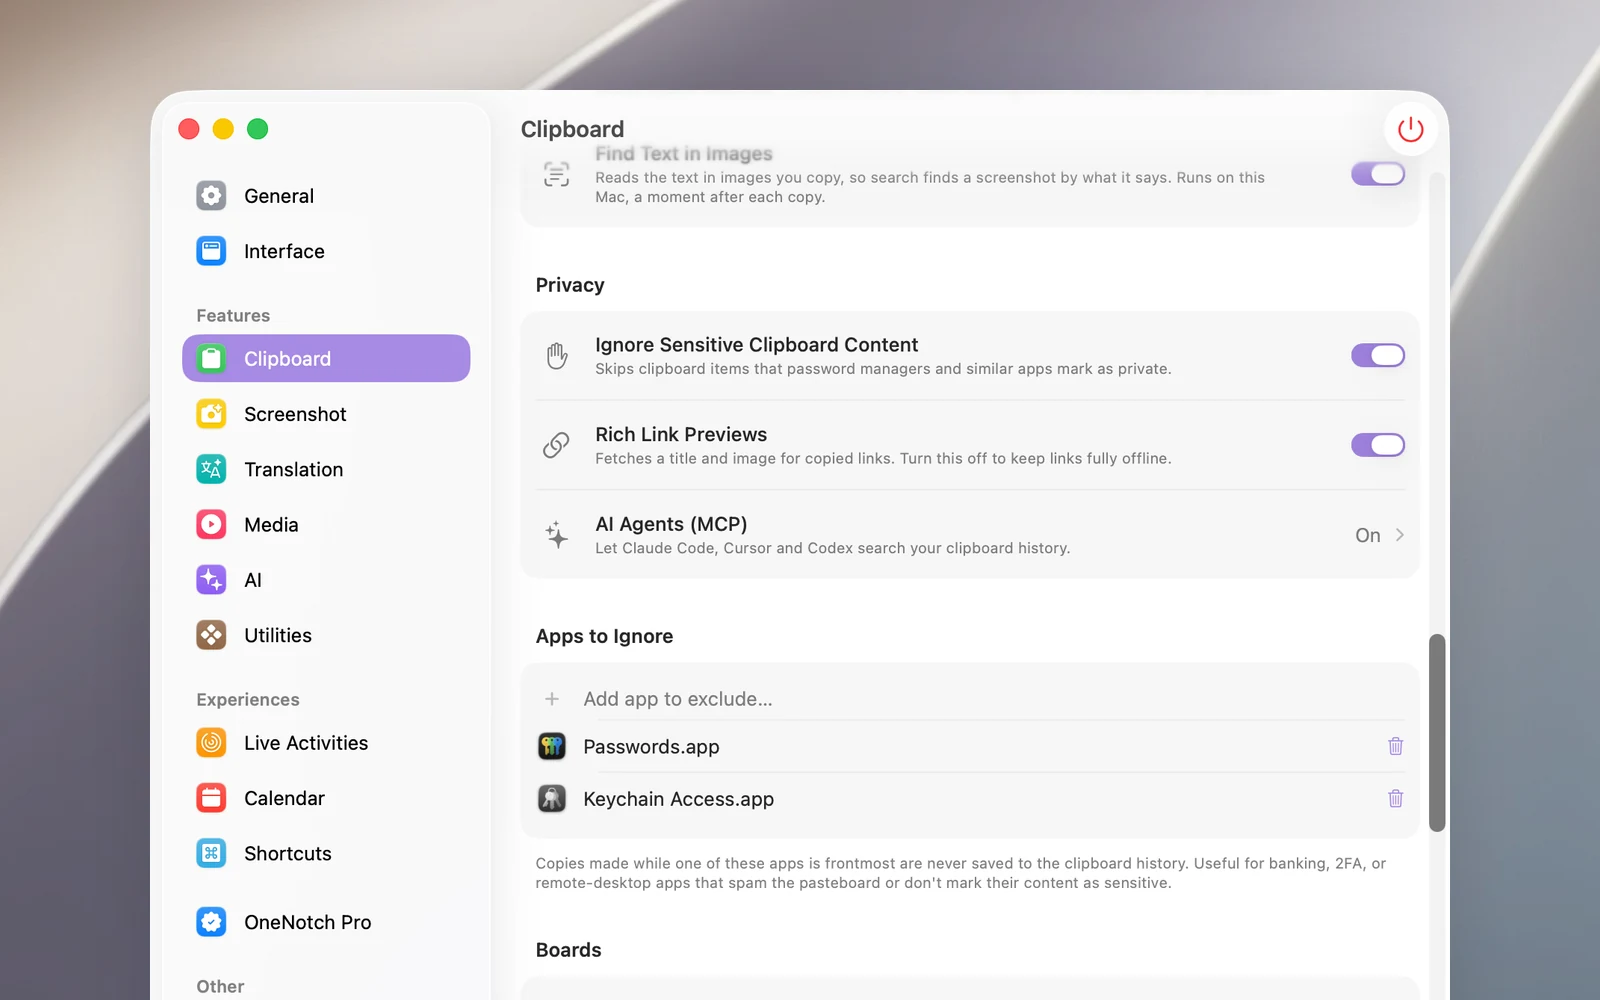Click the Translation icon in sidebar
1600x1000 pixels.
(x=211, y=469)
